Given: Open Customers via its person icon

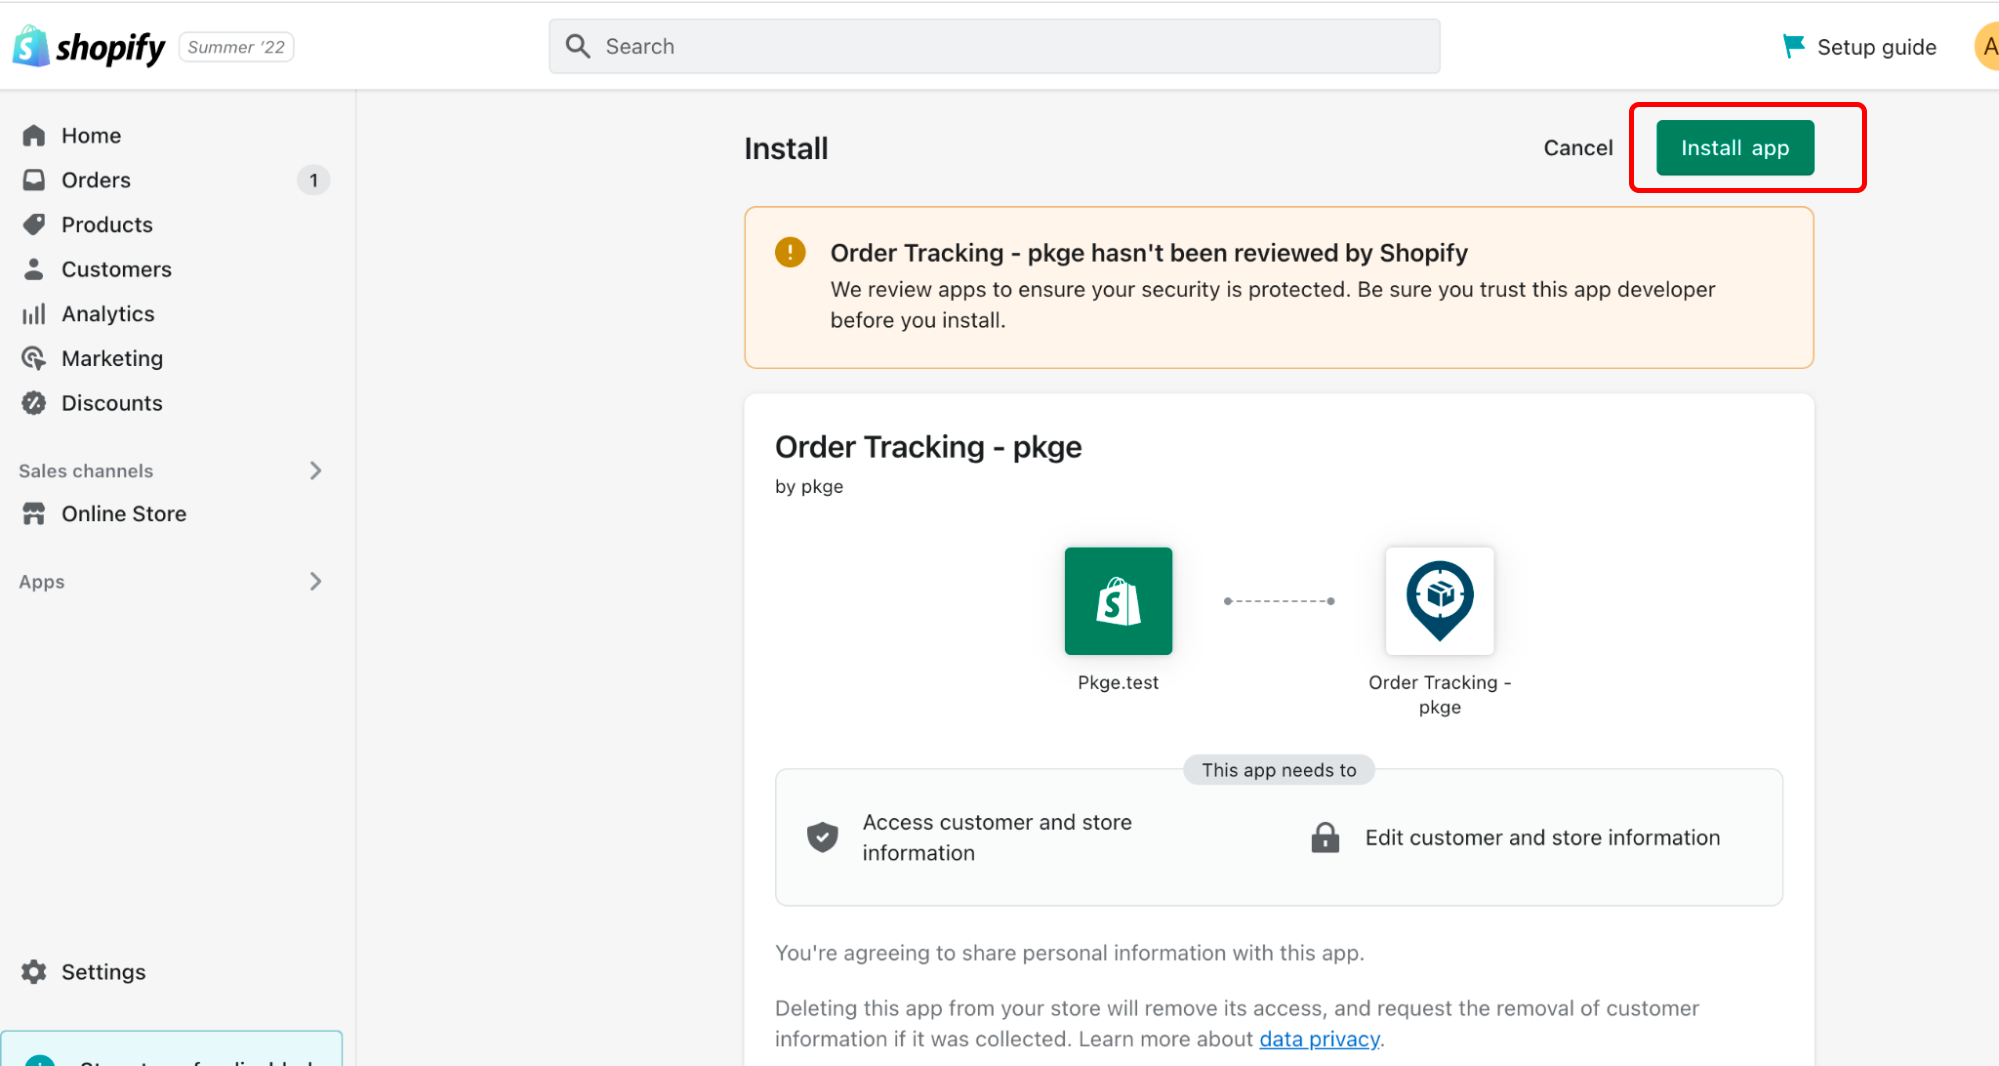Looking at the screenshot, I should [x=34, y=269].
